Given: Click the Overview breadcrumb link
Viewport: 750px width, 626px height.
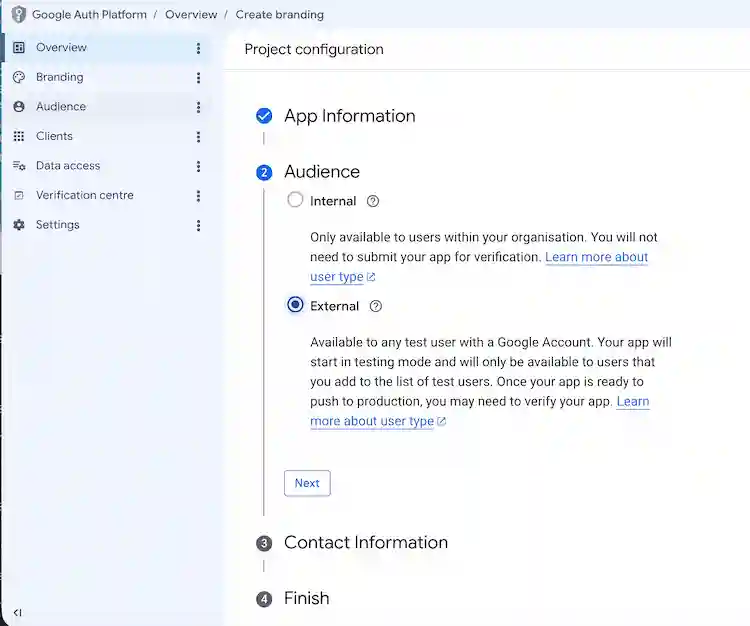Looking at the screenshot, I should click(191, 15).
